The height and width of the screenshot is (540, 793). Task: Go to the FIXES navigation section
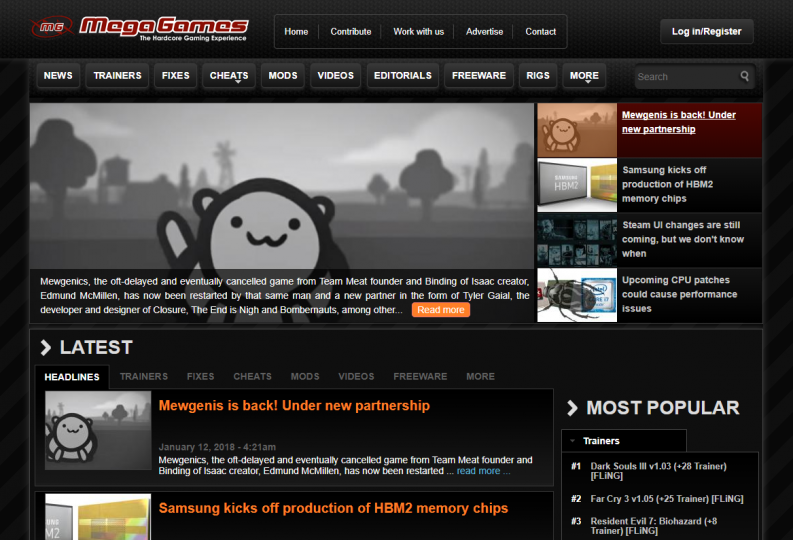[175, 76]
